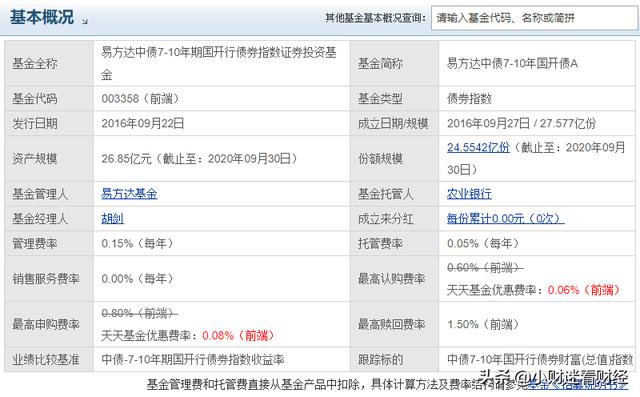Select the 易方达中债7-10年国开债A short name cell
Screen dimensions: 640x397
pos(537,63)
